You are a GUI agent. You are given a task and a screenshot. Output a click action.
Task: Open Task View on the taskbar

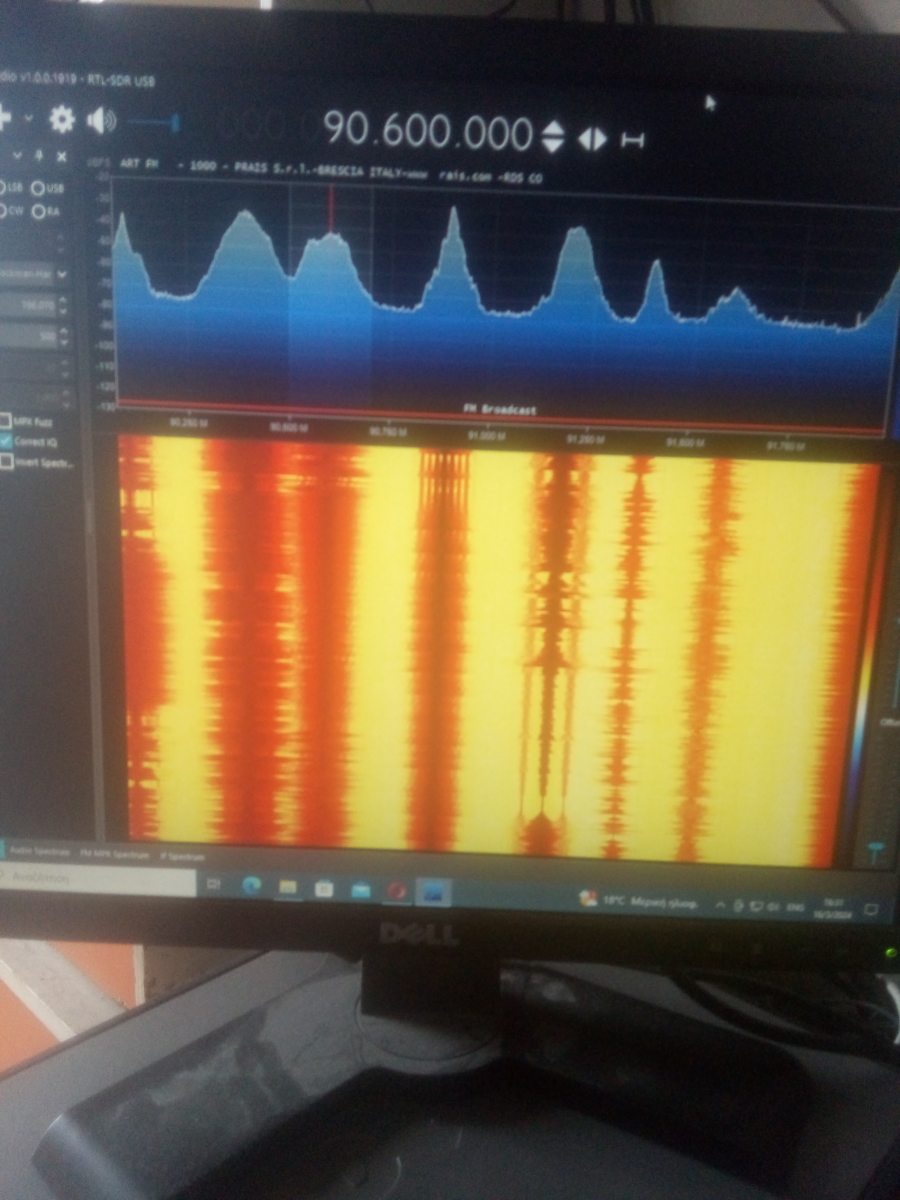pyautogui.click(x=215, y=886)
